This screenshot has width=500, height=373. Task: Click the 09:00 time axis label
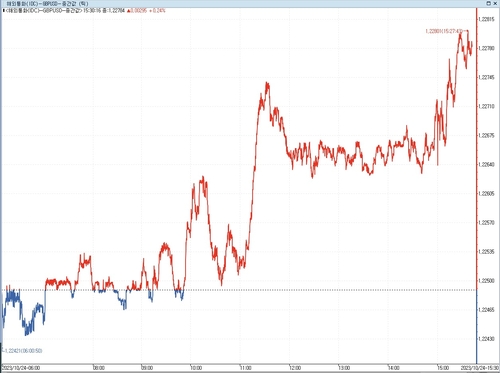click(x=147, y=368)
